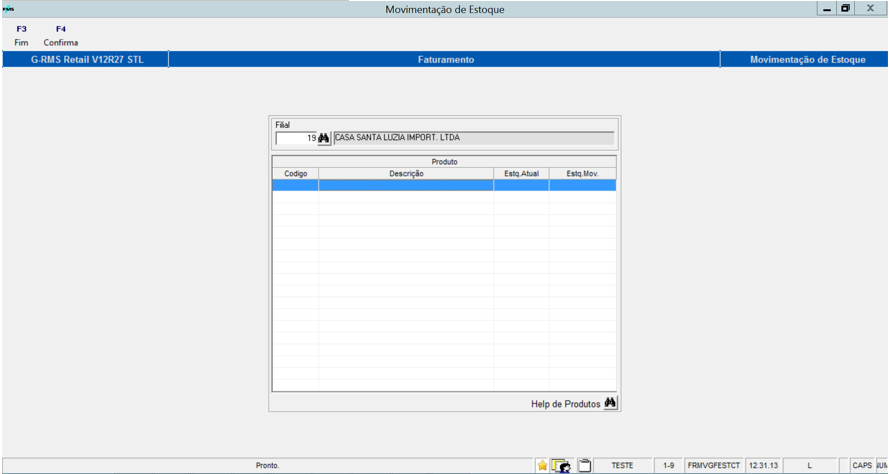
Task: Click the star favorites icon in status bar
Action: click(x=543, y=465)
